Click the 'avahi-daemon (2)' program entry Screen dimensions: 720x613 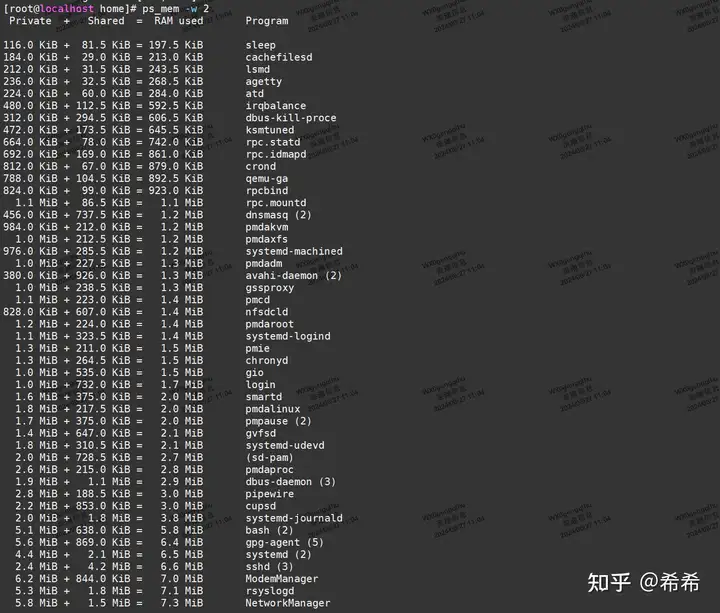click(293, 276)
